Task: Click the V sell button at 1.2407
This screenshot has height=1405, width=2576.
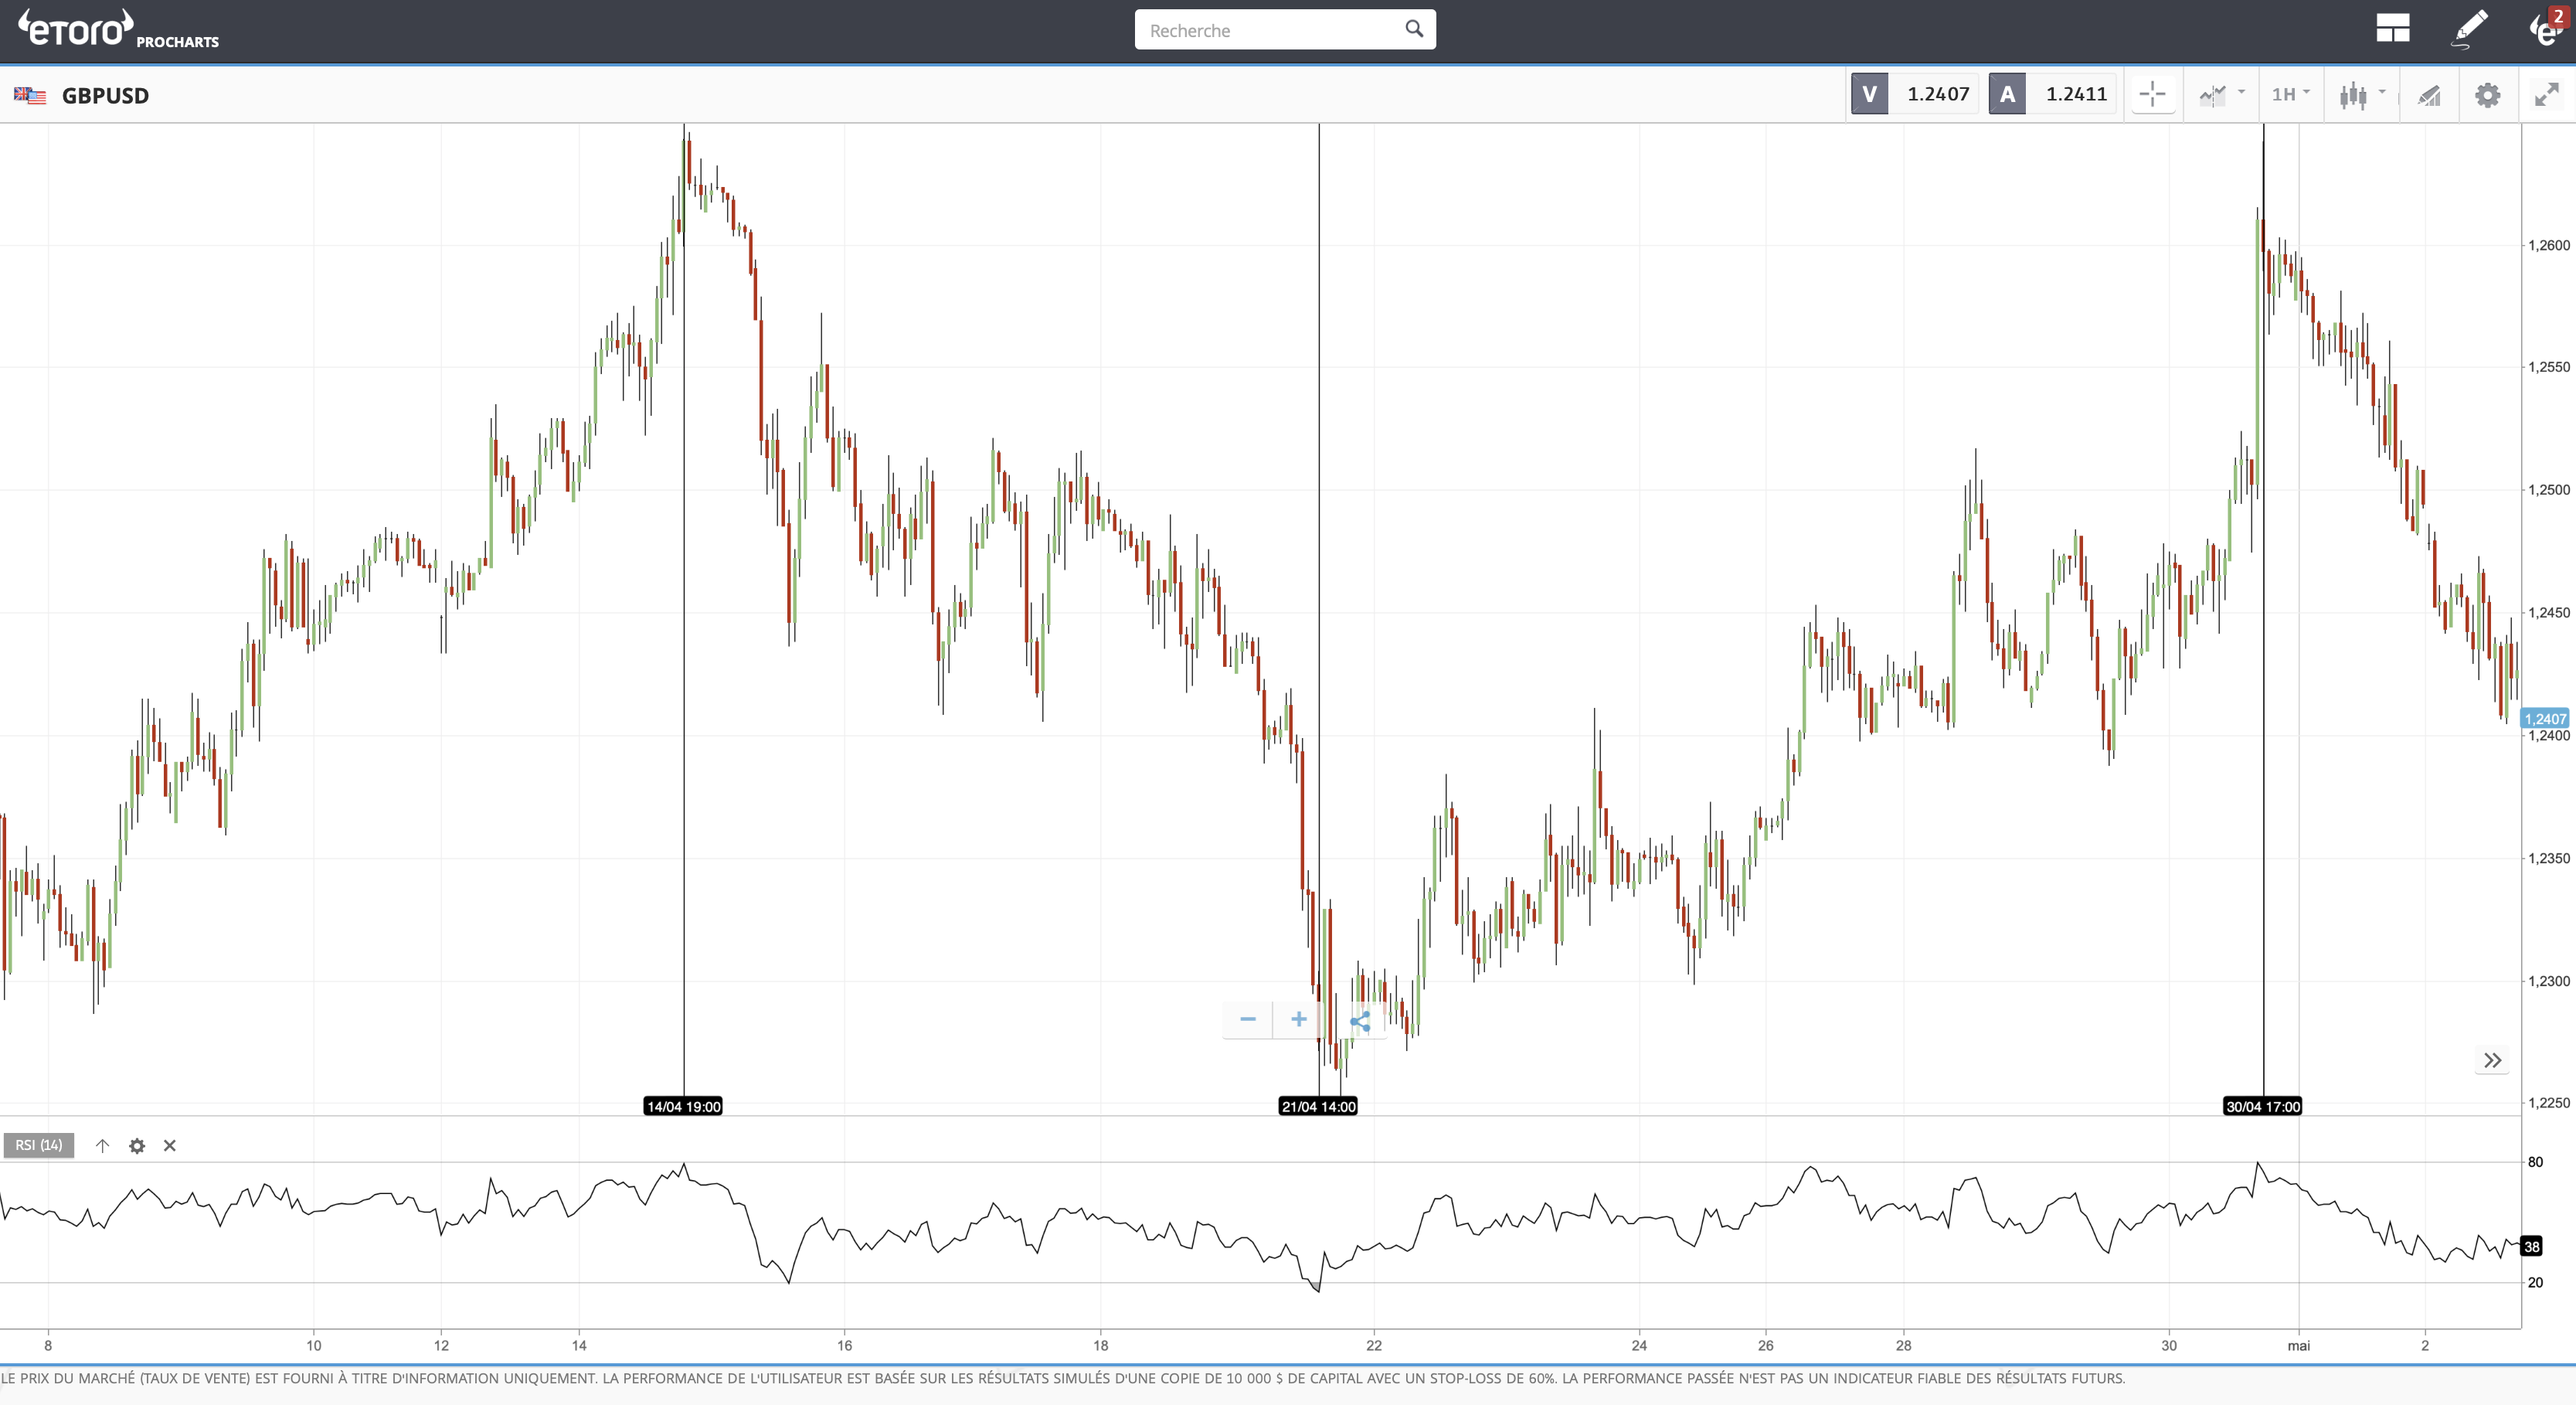Action: [x=1913, y=94]
